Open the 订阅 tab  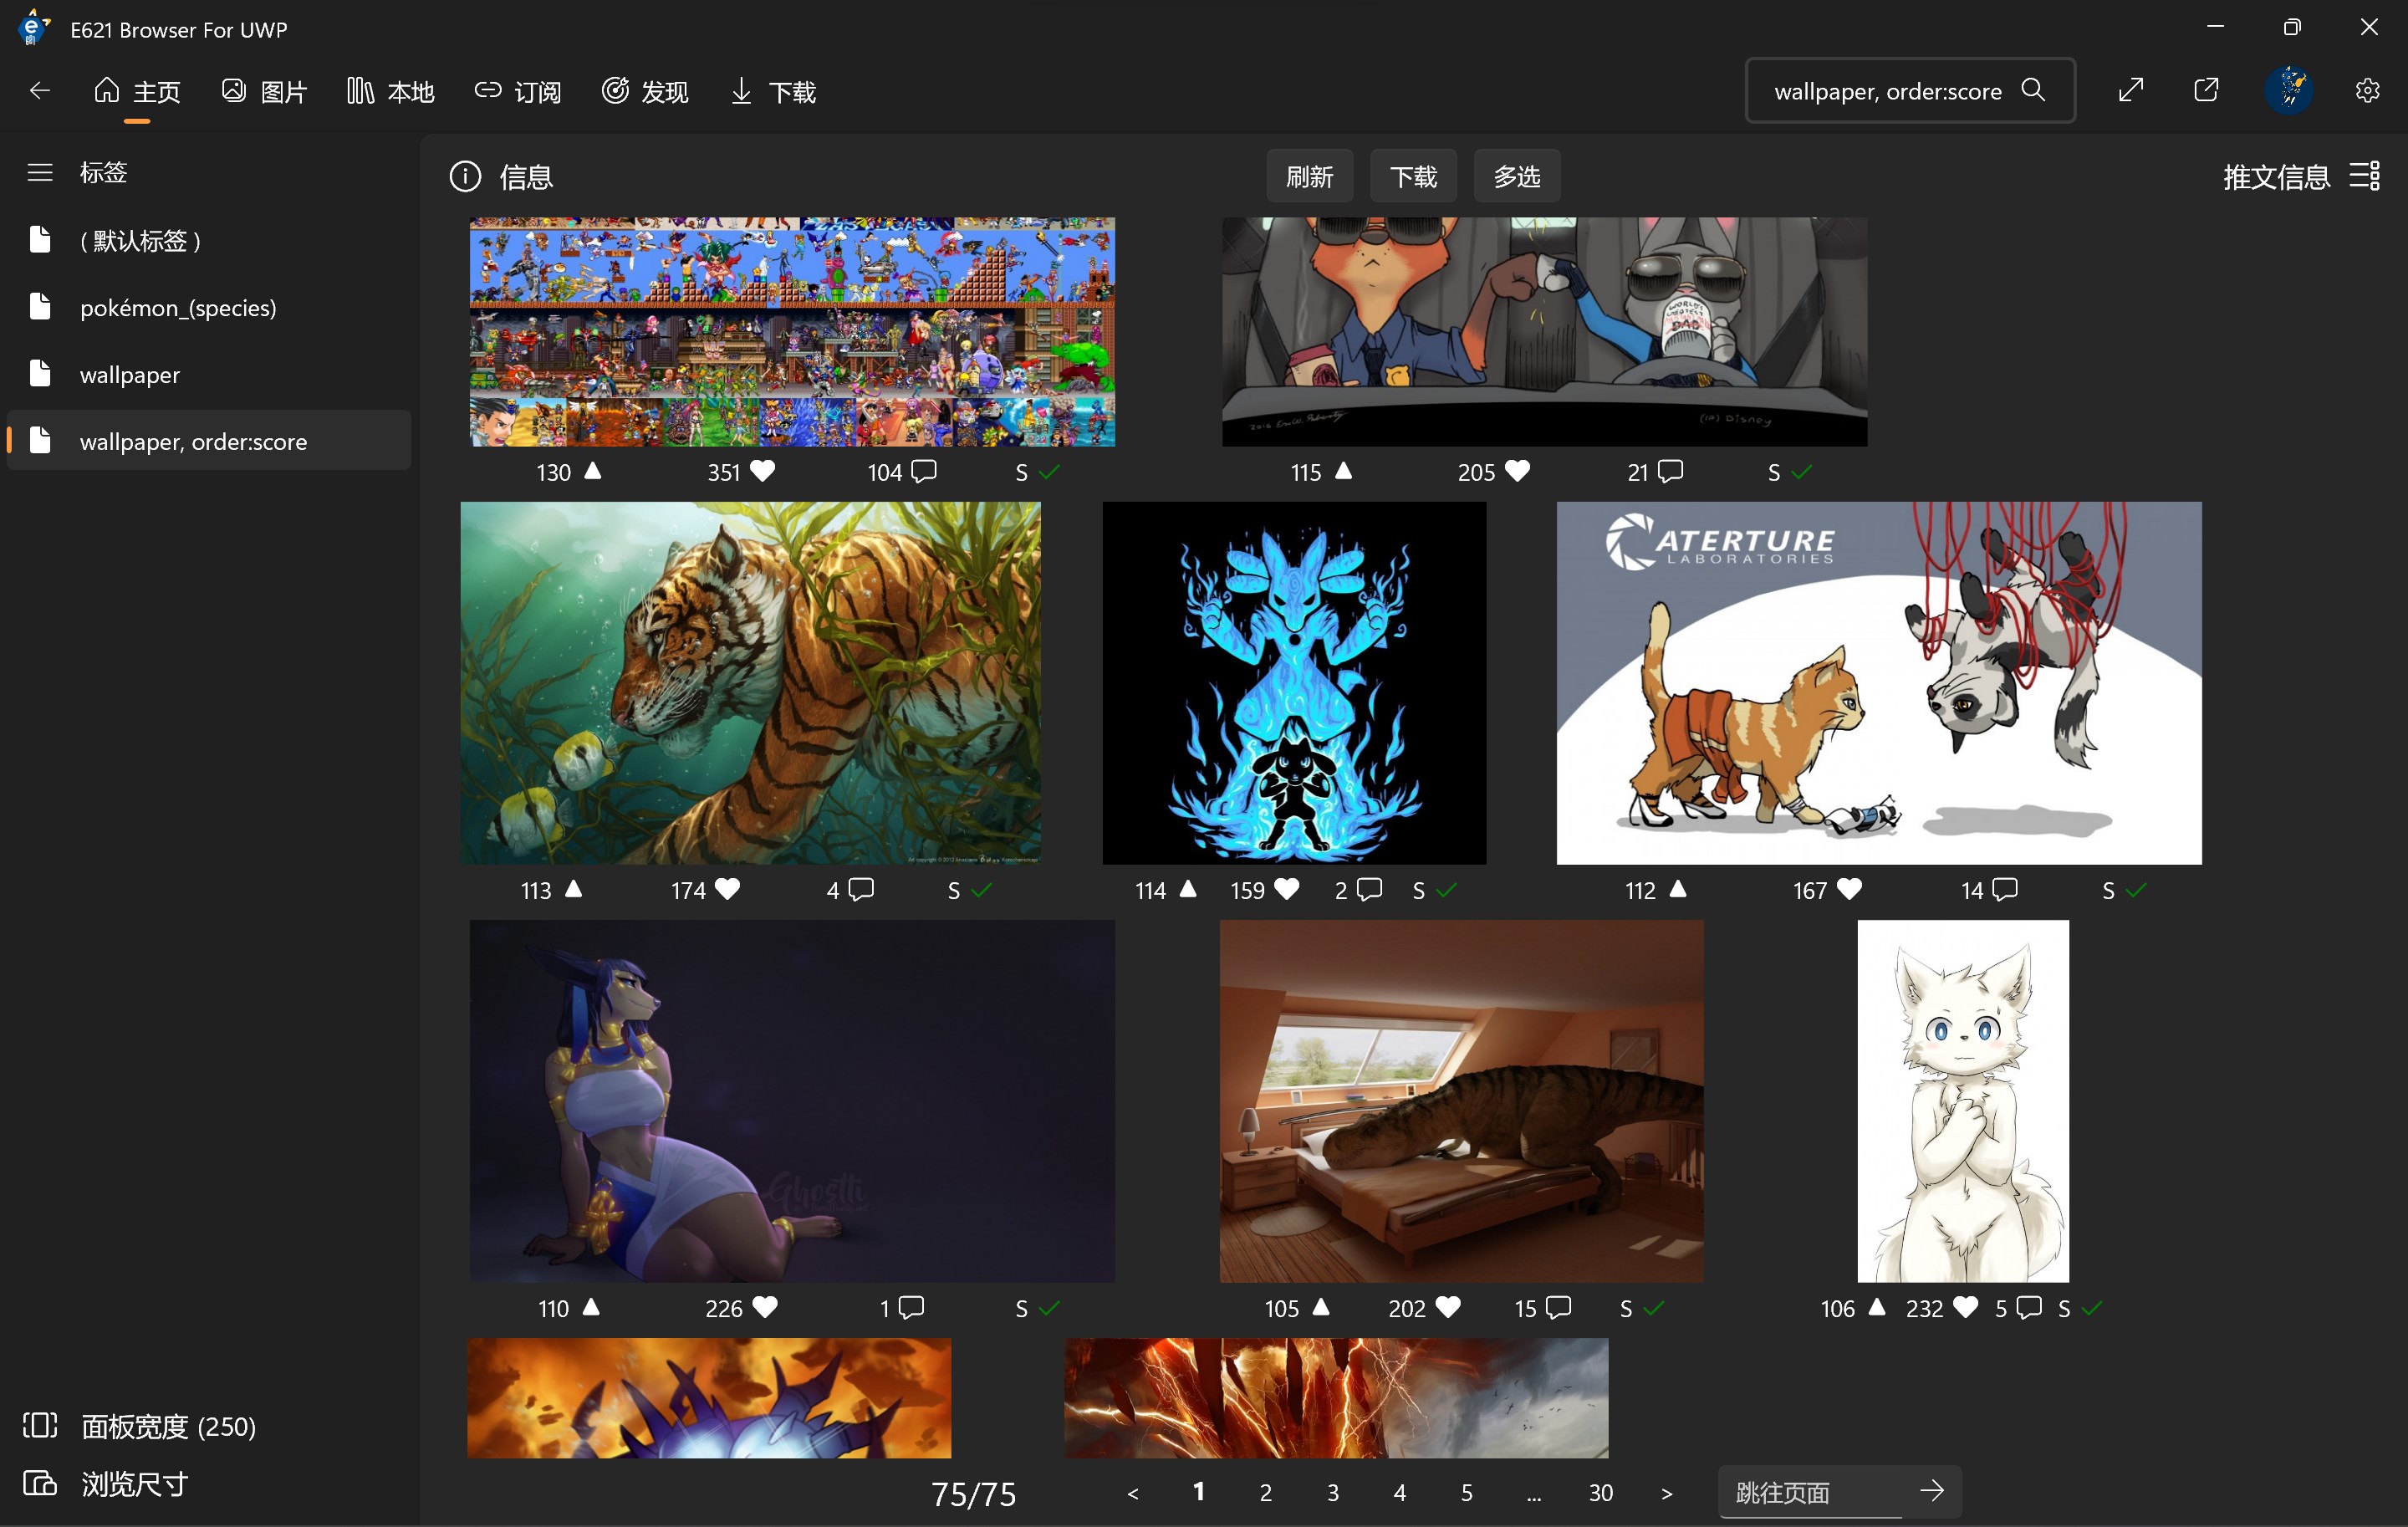click(517, 92)
